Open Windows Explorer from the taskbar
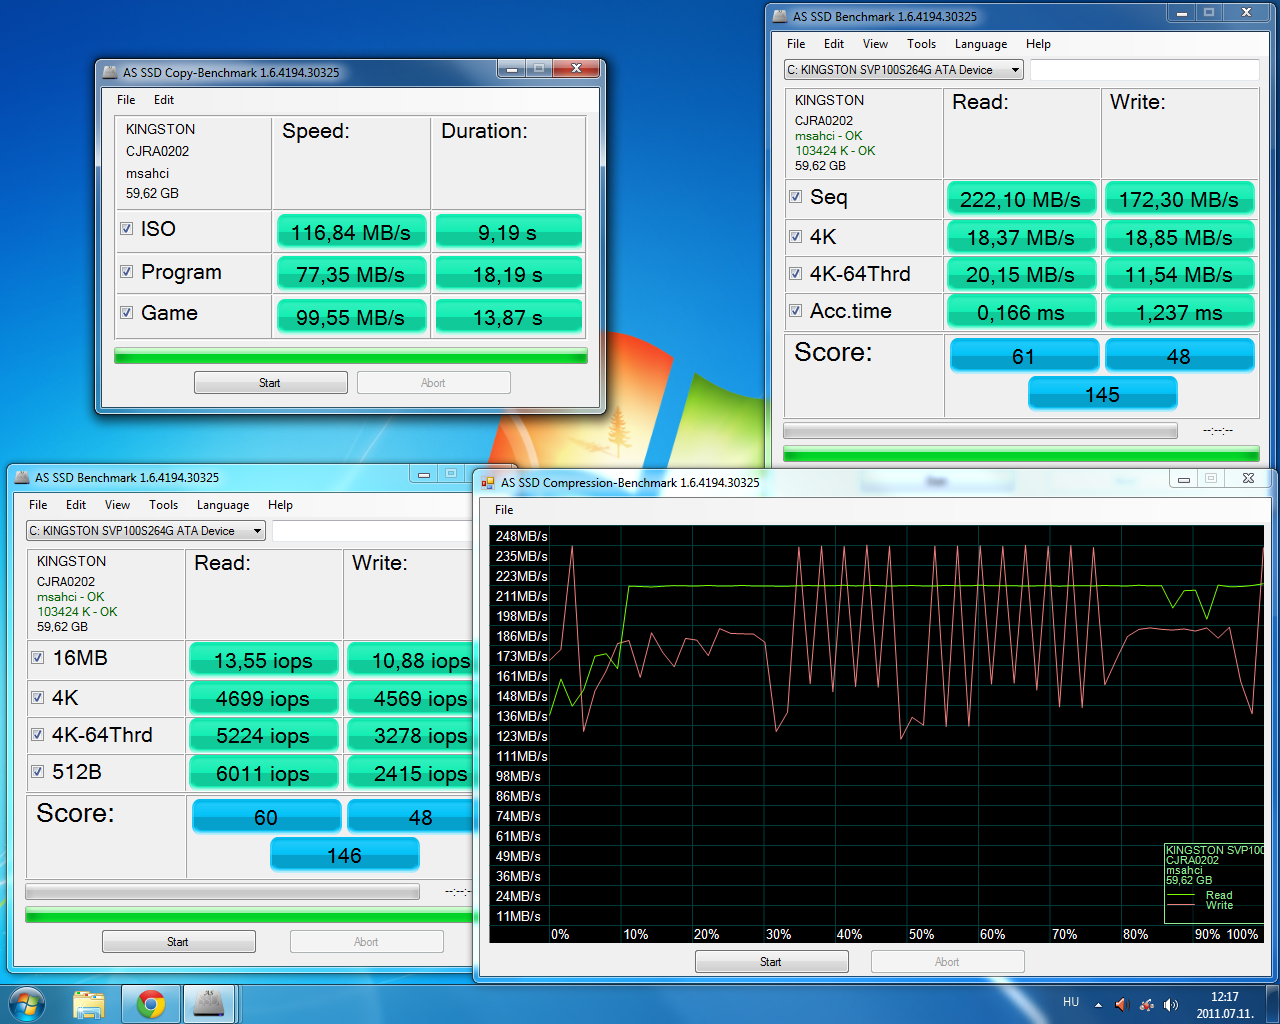Image resolution: width=1280 pixels, height=1024 pixels. pyautogui.click(x=89, y=1003)
